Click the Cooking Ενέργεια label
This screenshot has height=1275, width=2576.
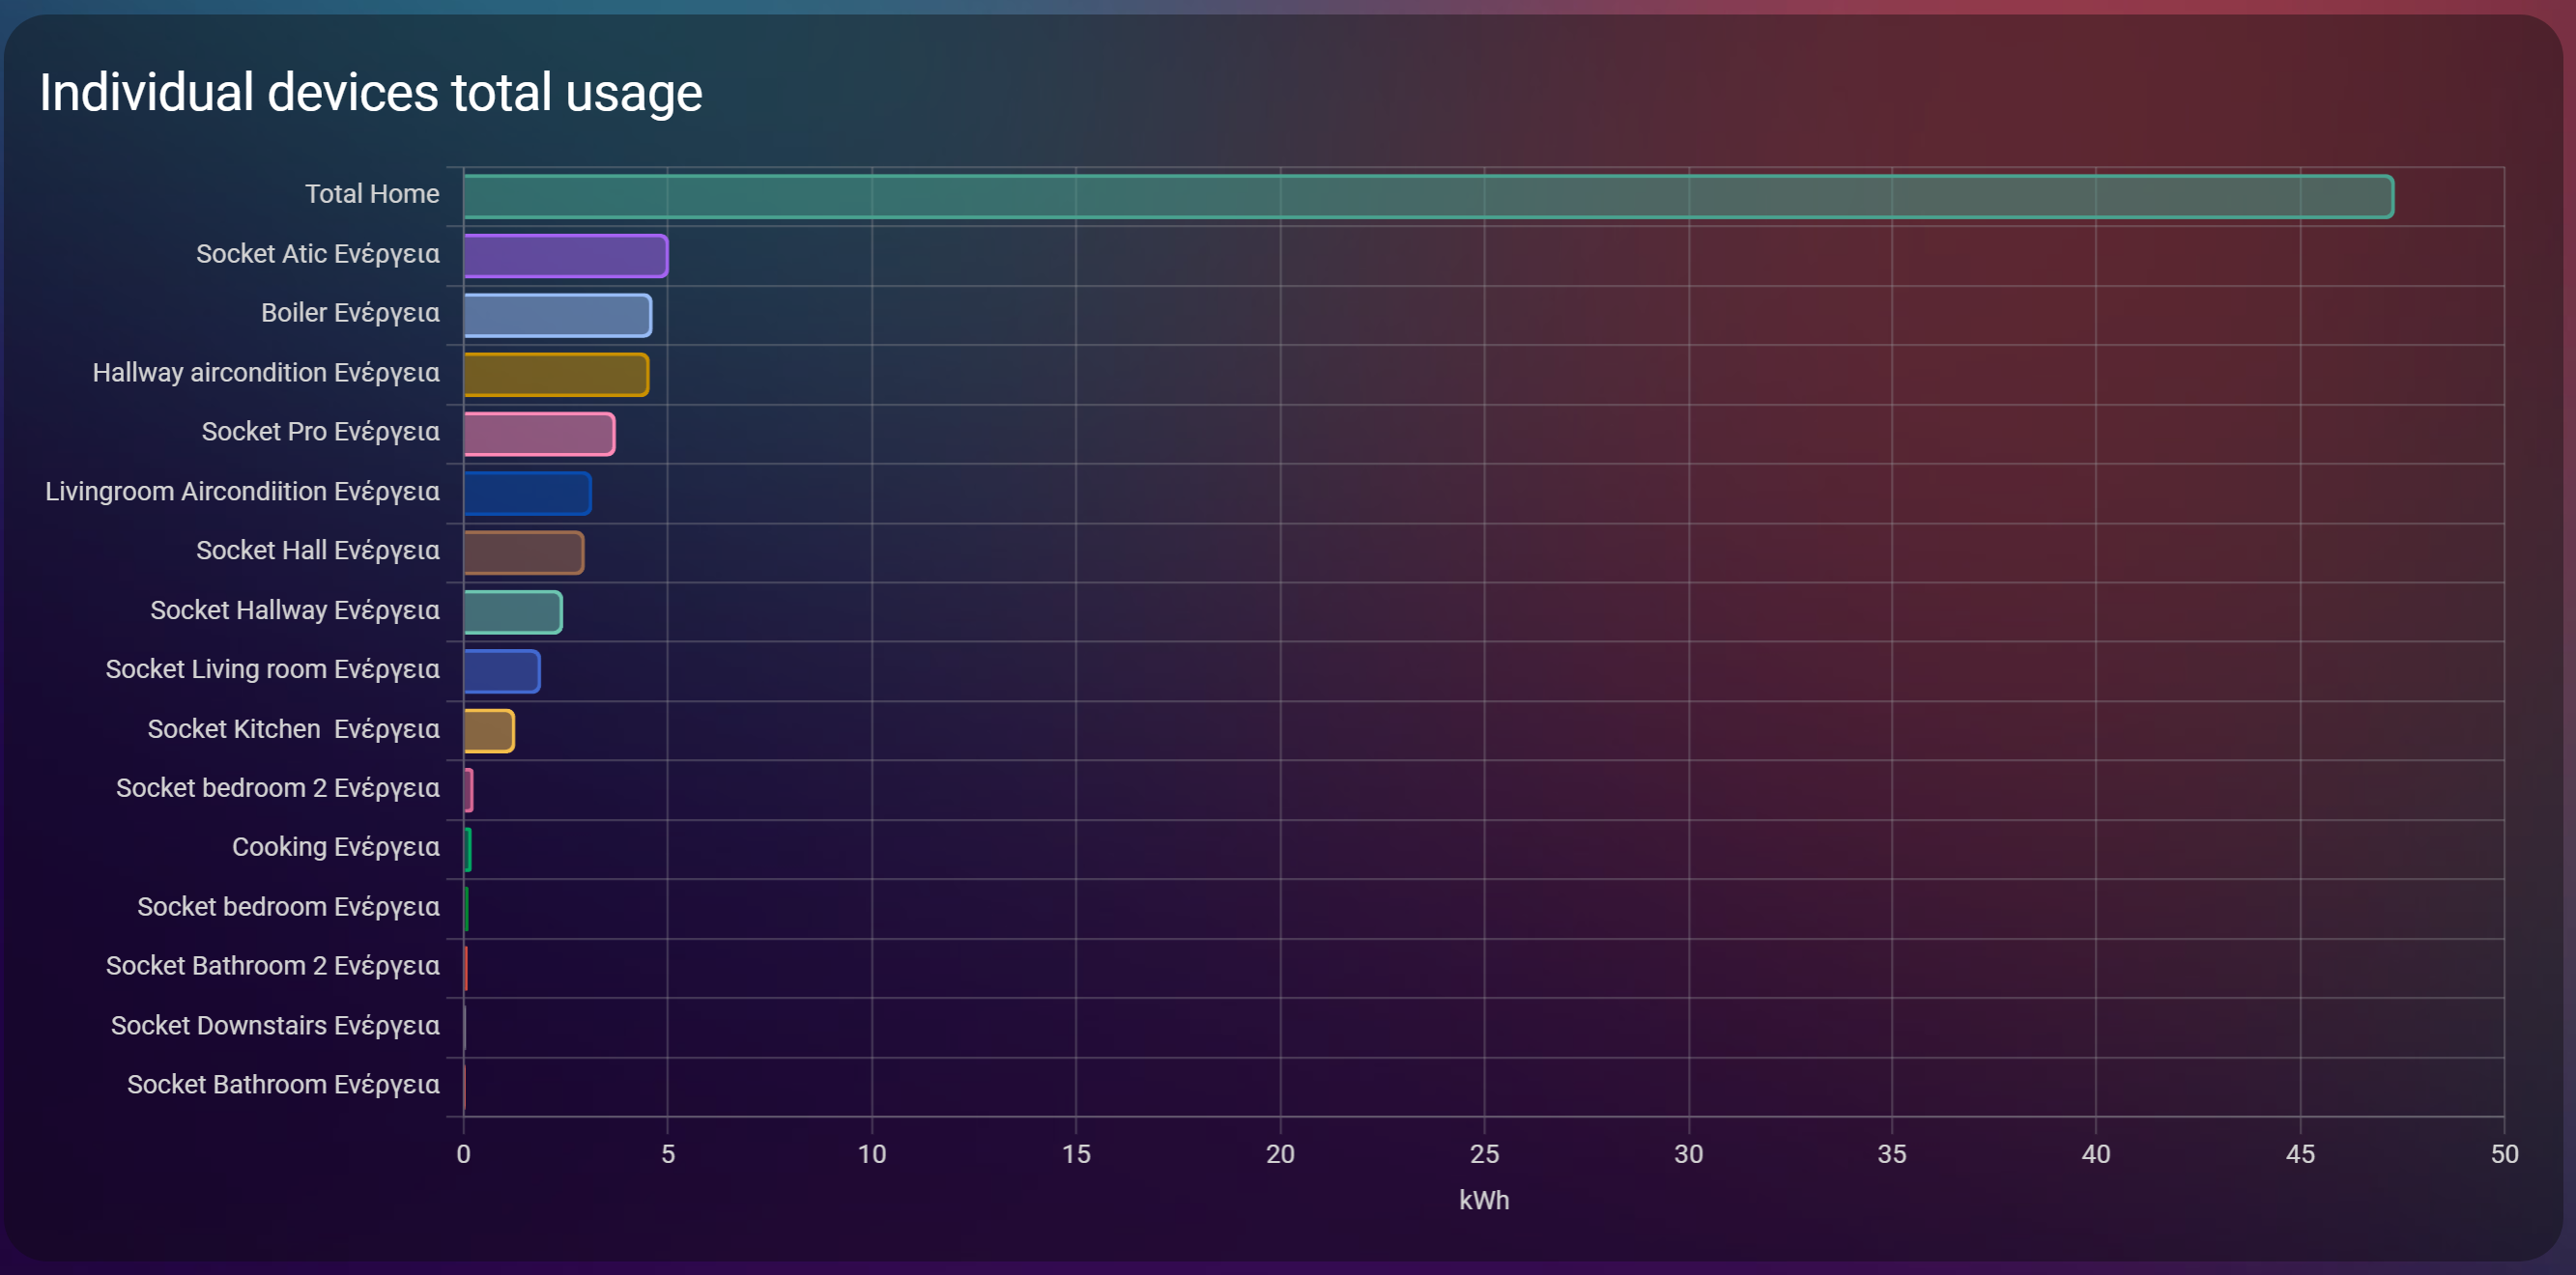335,847
